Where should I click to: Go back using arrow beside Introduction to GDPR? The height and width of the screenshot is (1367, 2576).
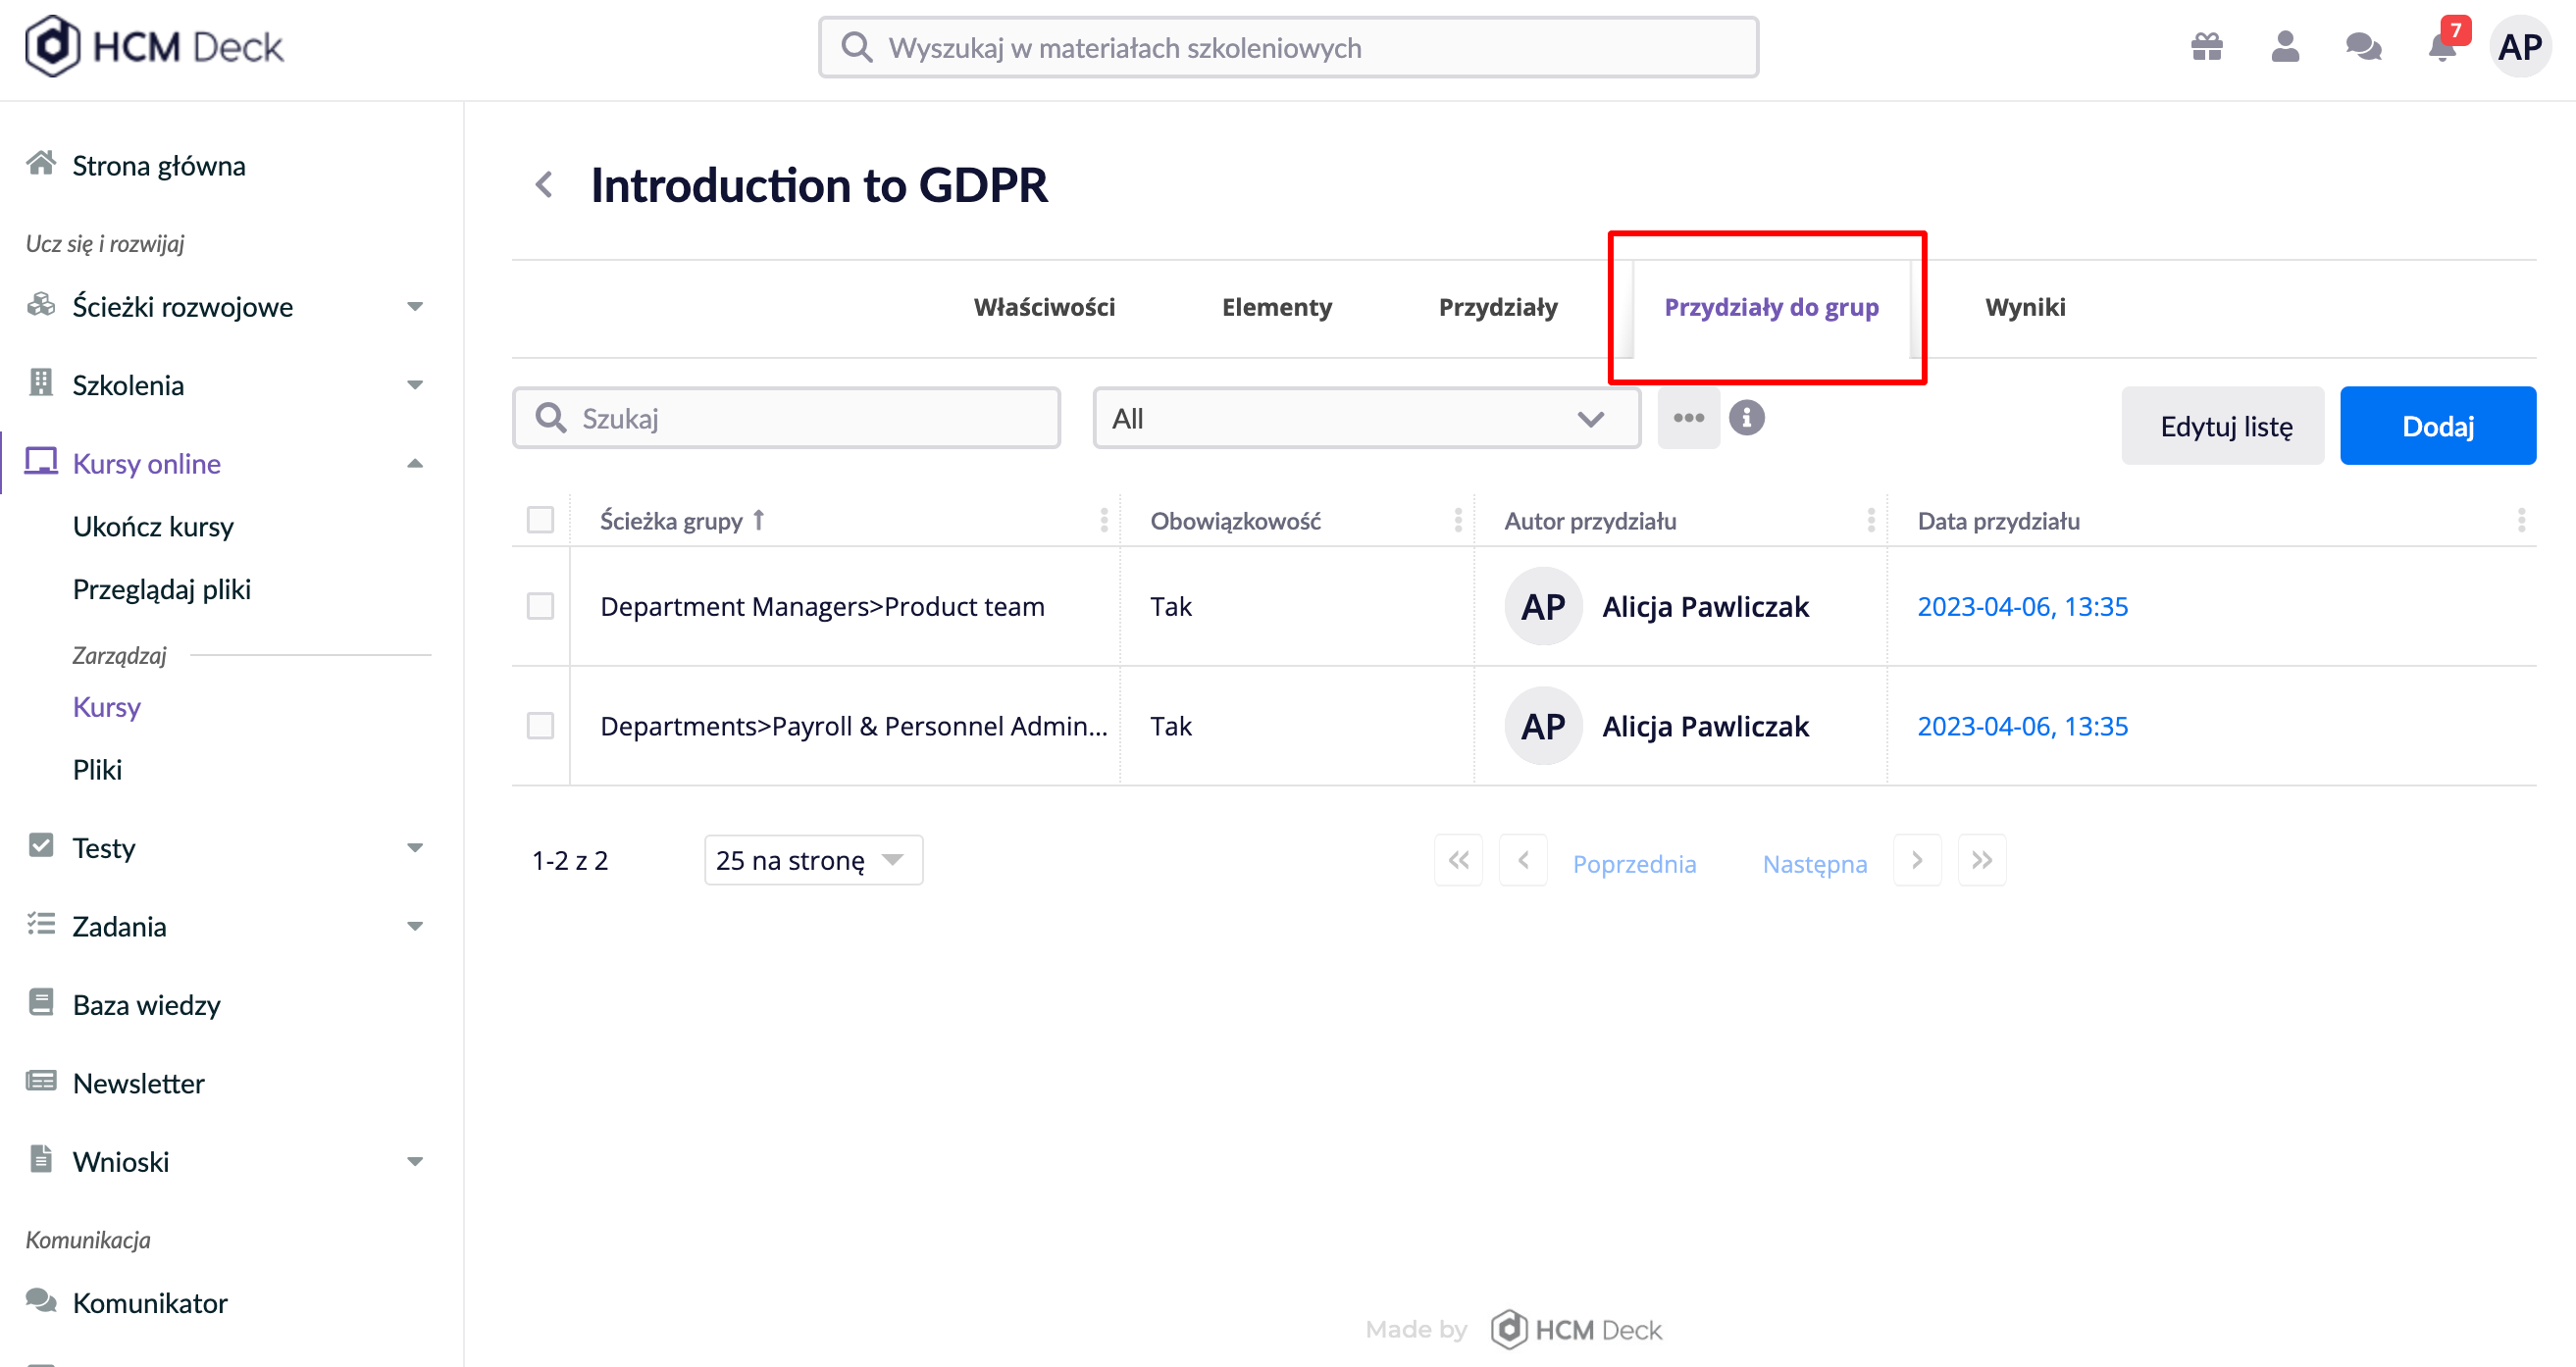[x=544, y=185]
